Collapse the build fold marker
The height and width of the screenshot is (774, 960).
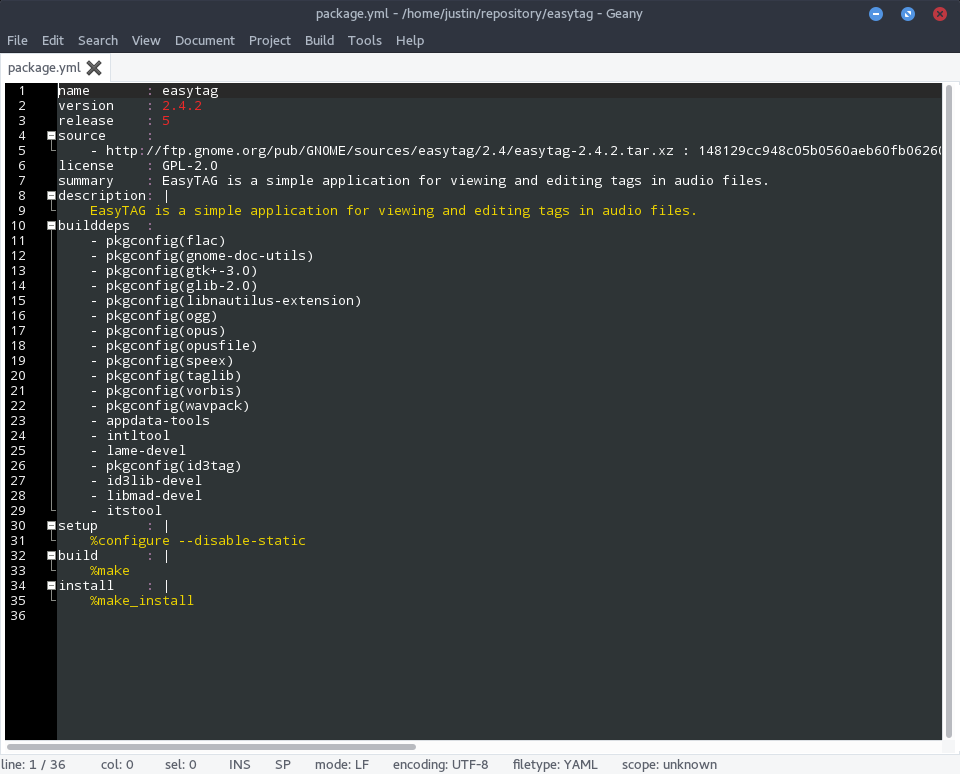(x=51, y=556)
